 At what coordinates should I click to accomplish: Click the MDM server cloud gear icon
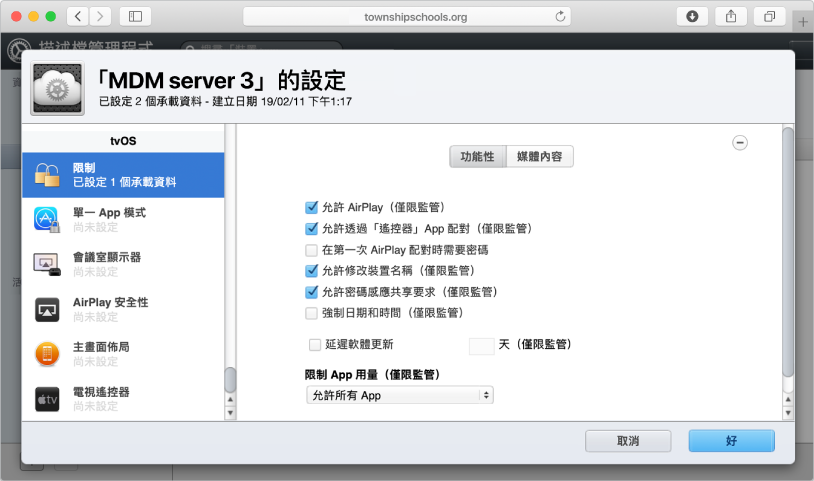pos(57,89)
